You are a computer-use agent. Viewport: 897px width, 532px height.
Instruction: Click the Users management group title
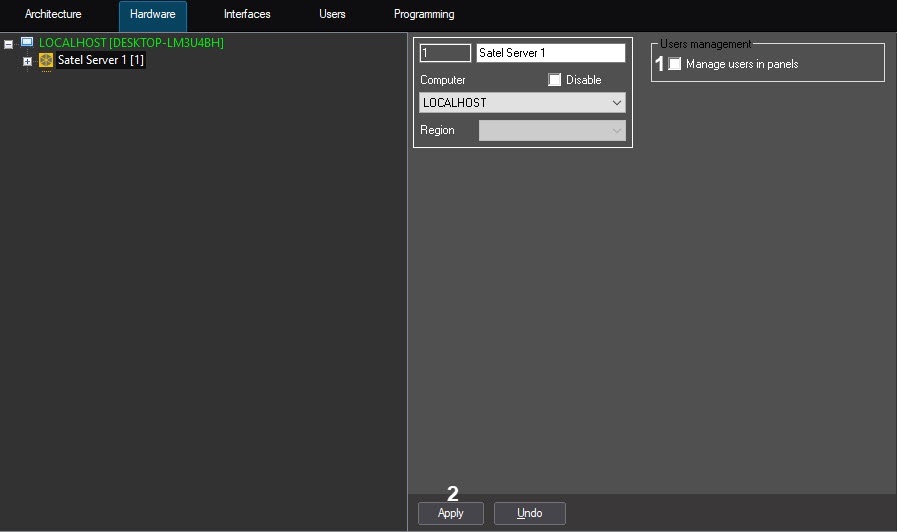705,44
